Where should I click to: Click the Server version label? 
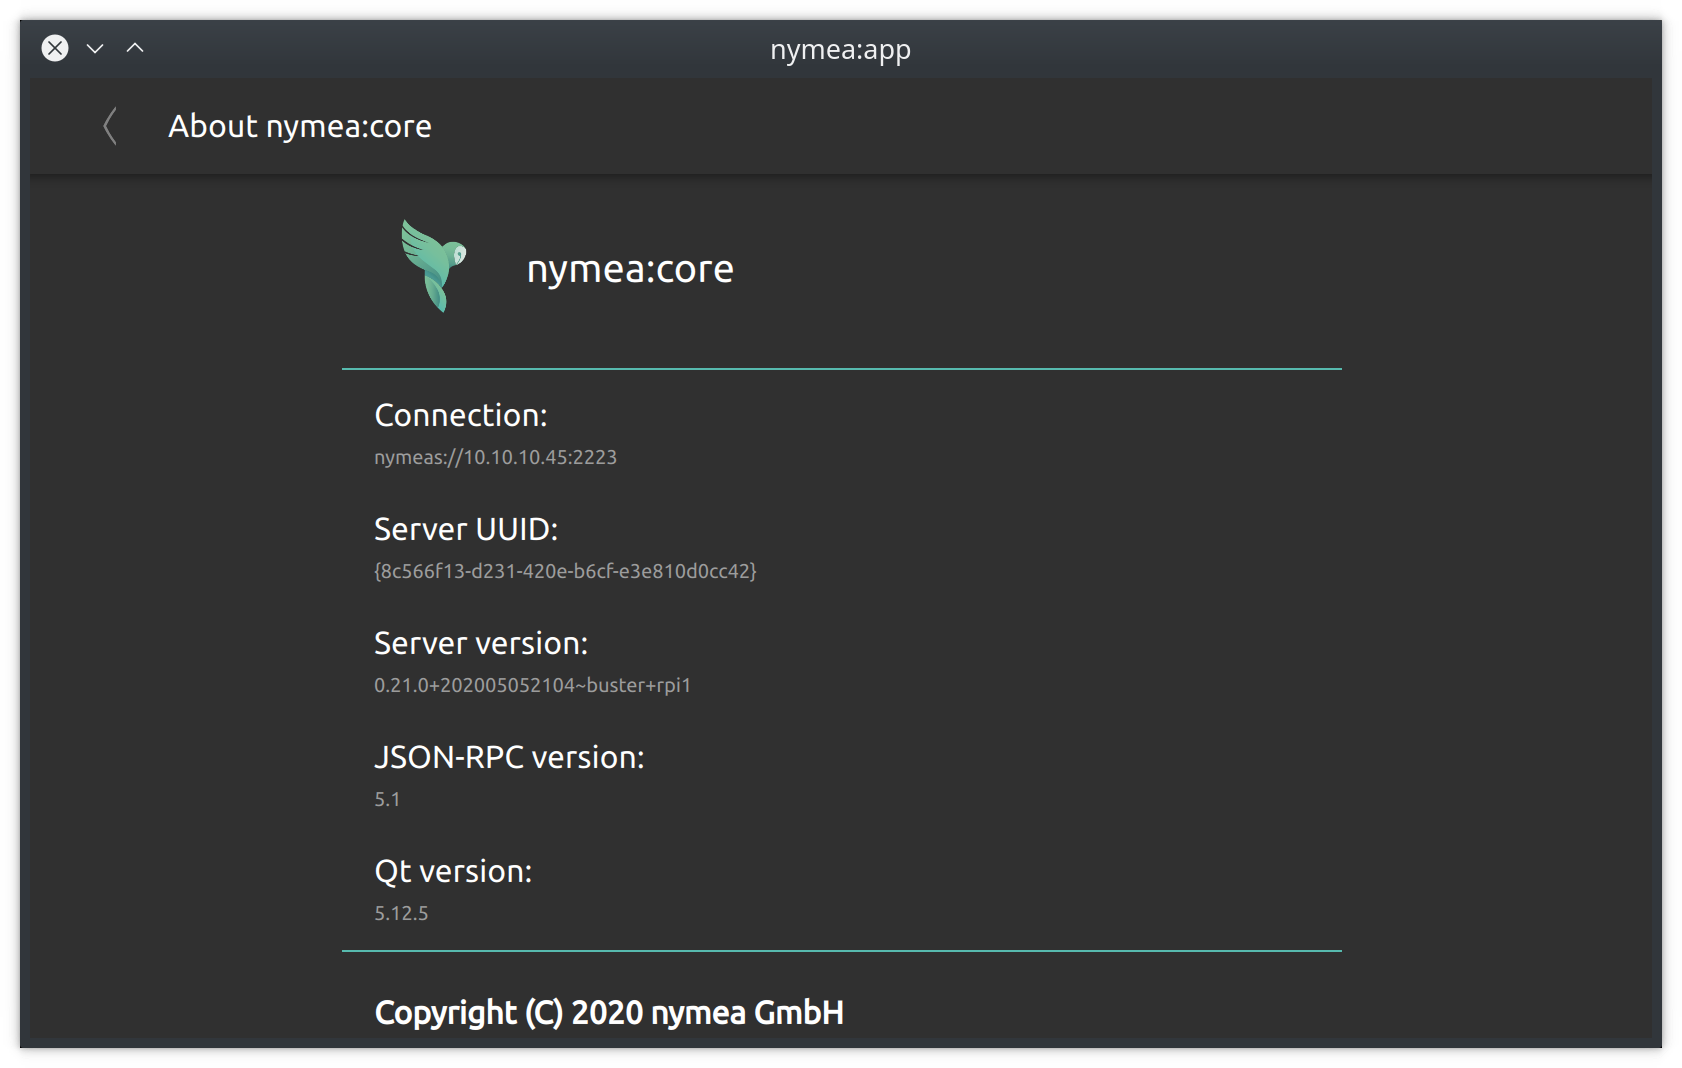(481, 643)
